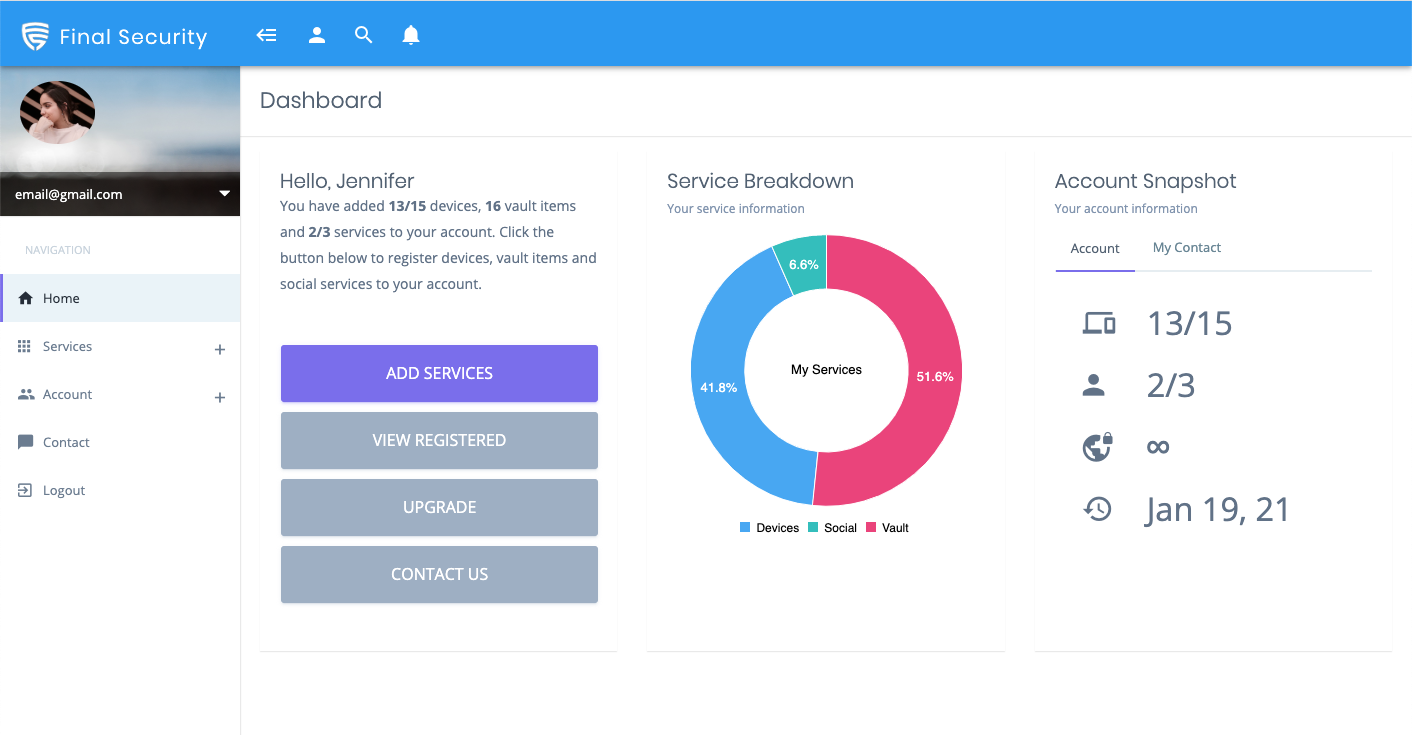Click the UPGRADE button
The width and height of the screenshot is (1412, 735).
439,507
